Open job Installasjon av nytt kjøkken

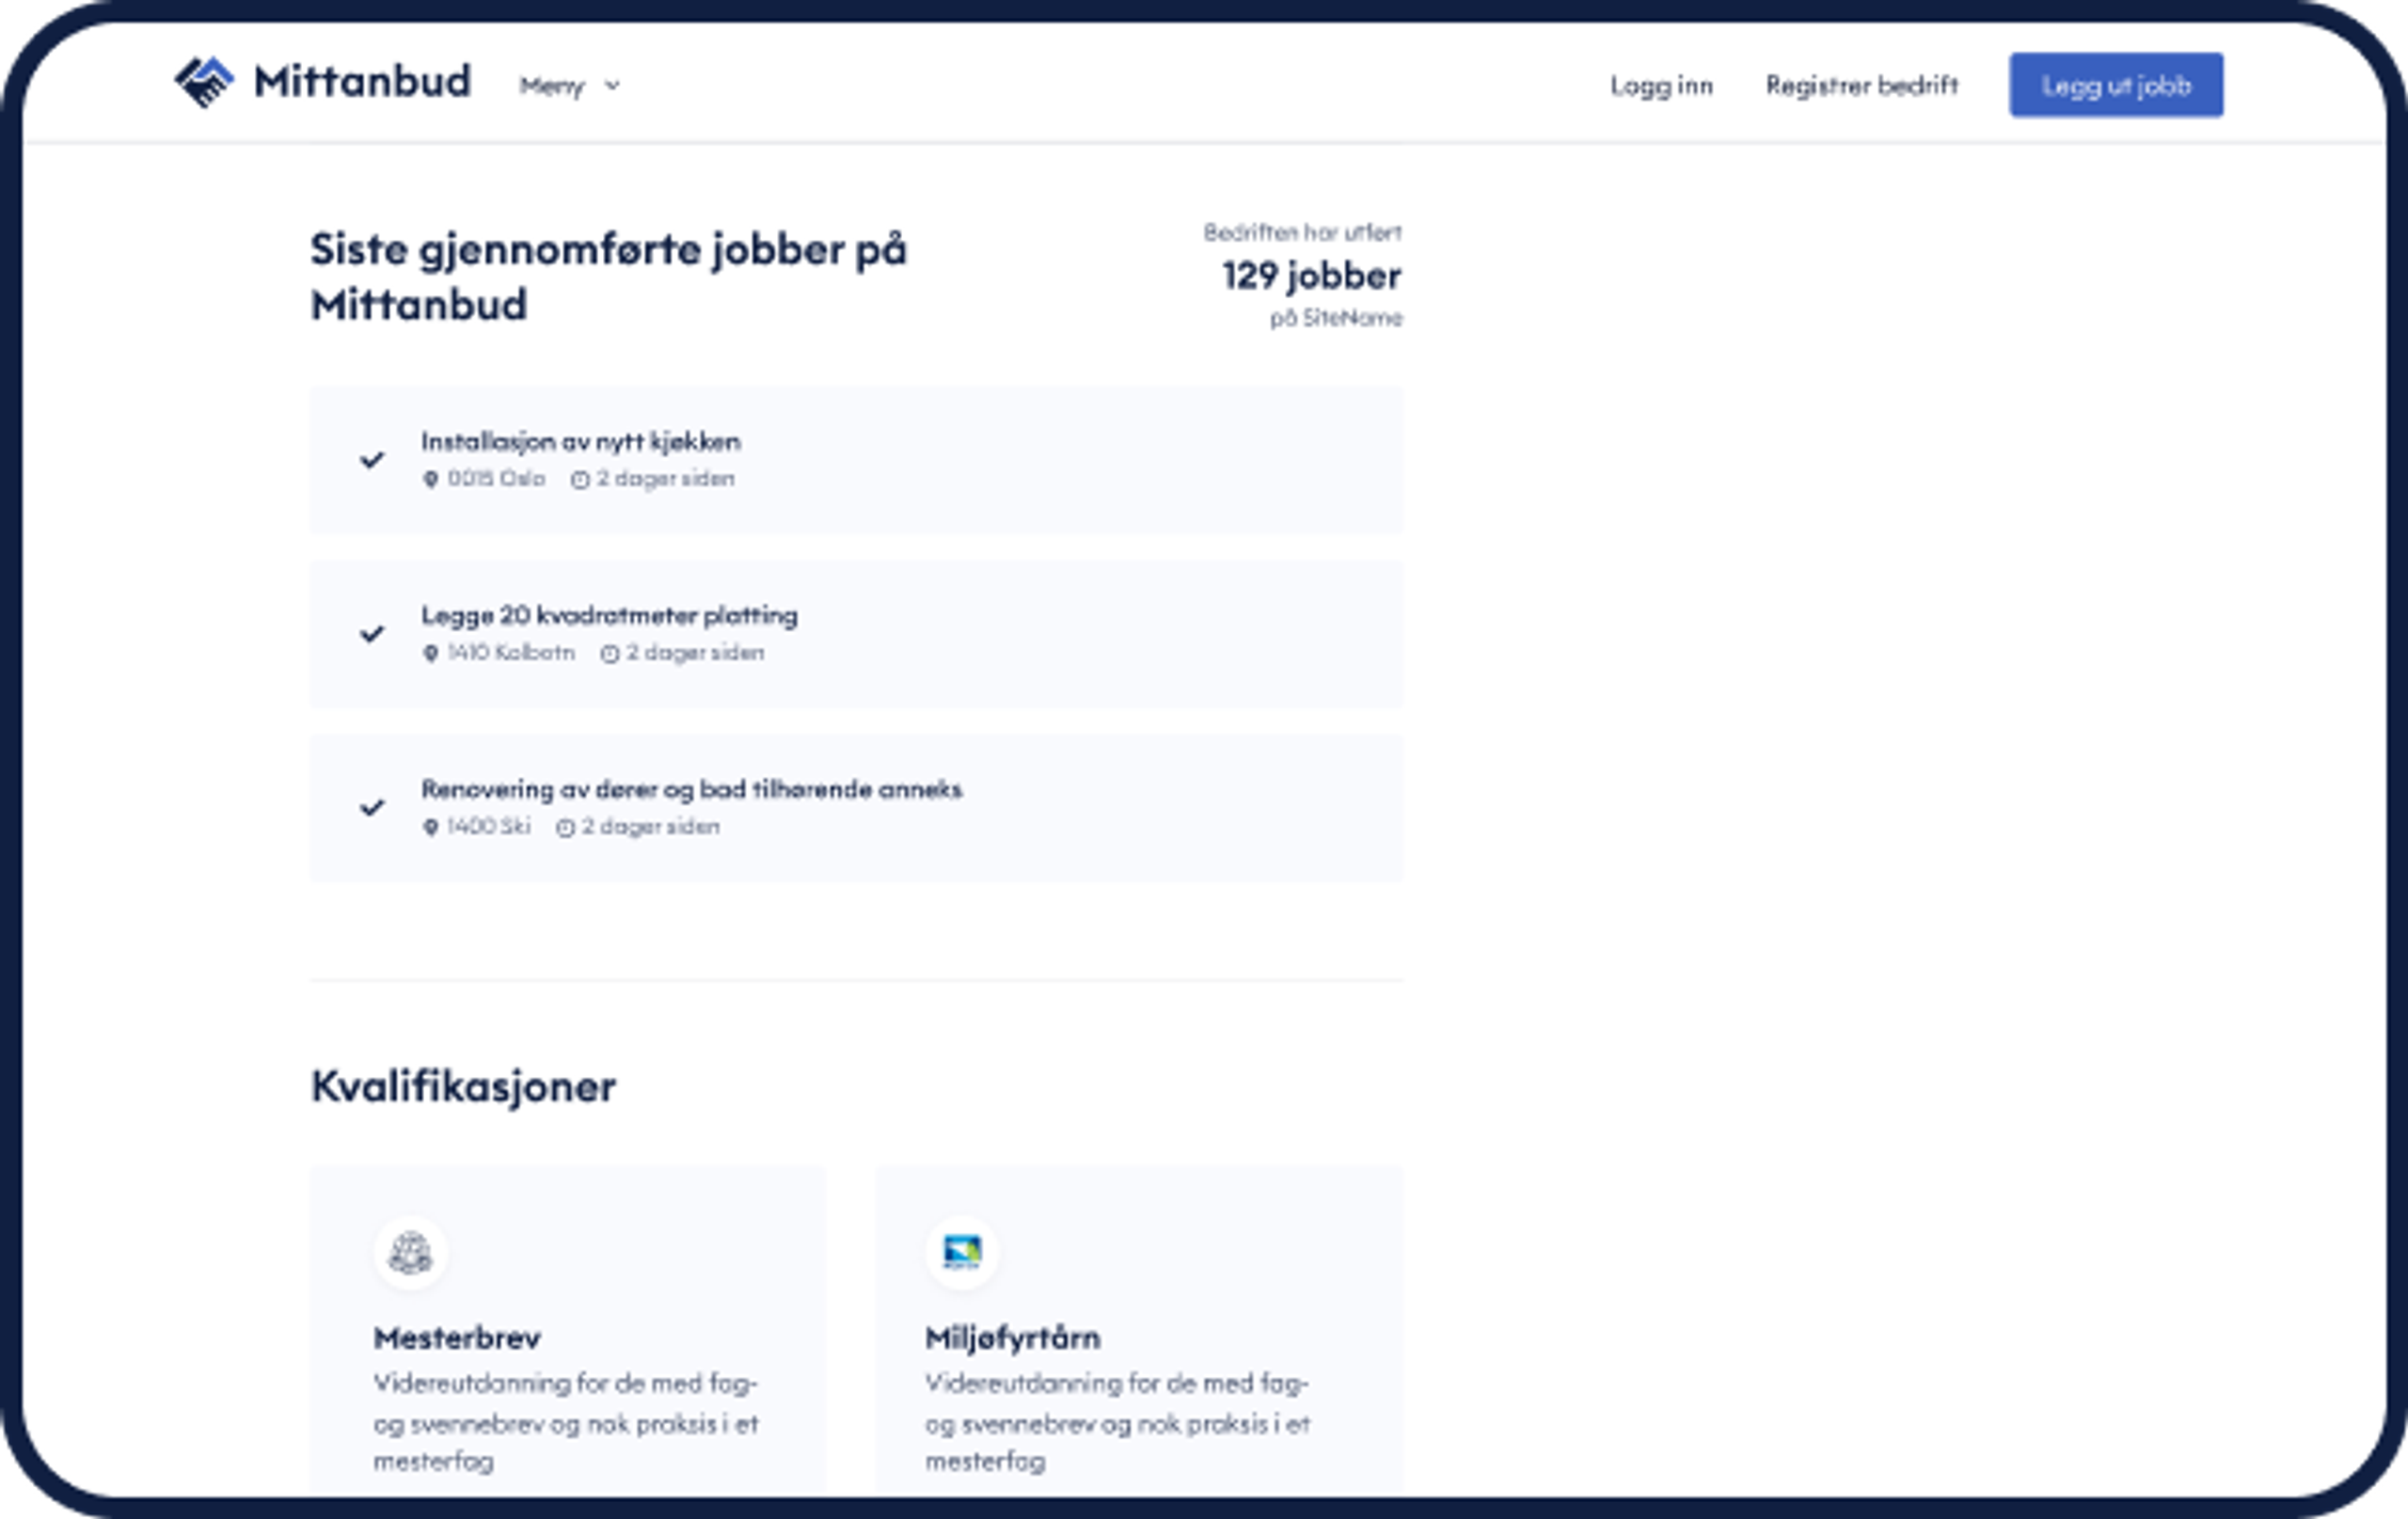click(580, 442)
